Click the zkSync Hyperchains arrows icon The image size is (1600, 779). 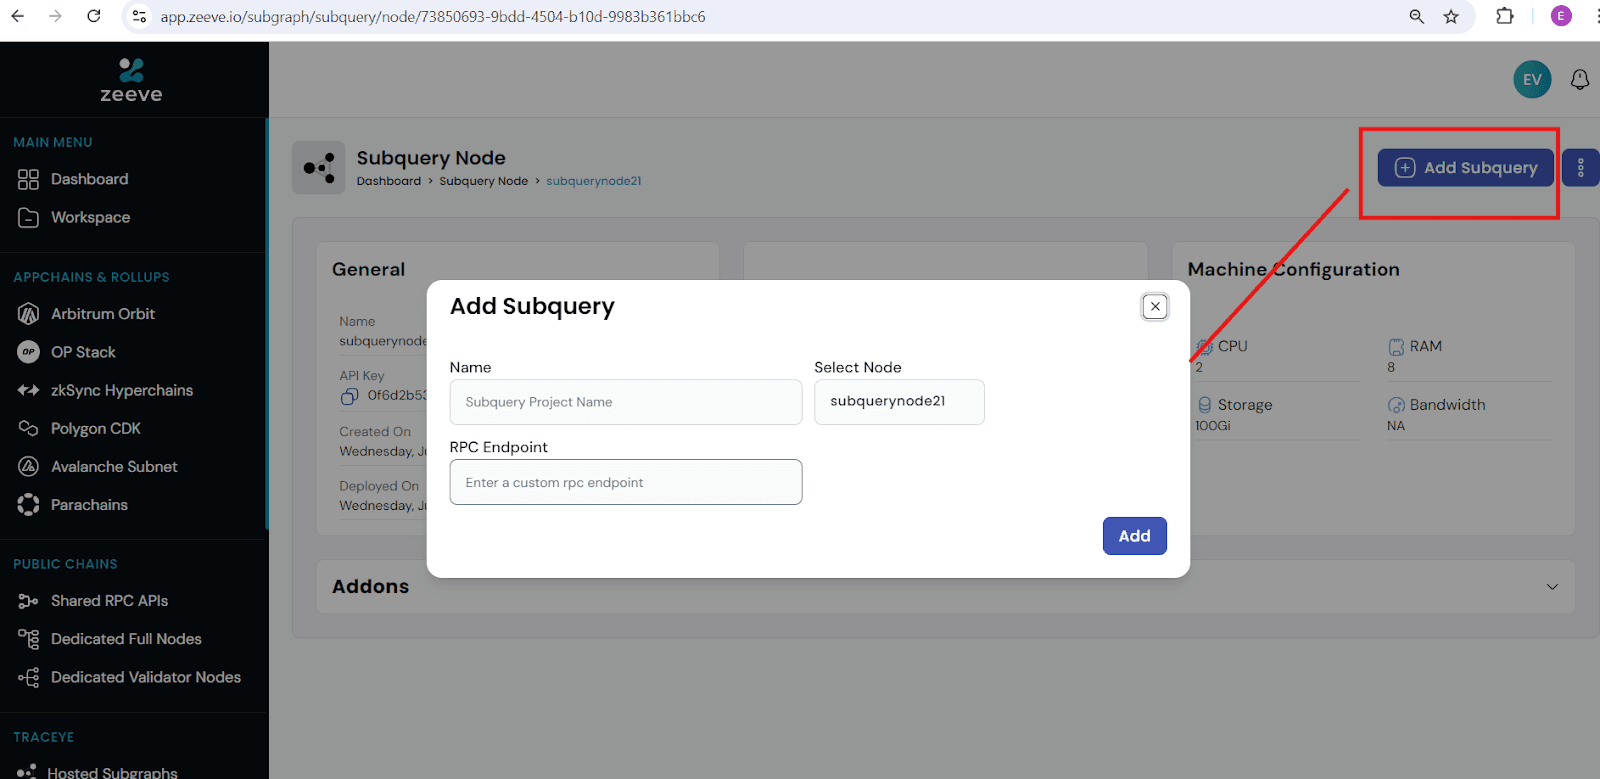point(28,390)
